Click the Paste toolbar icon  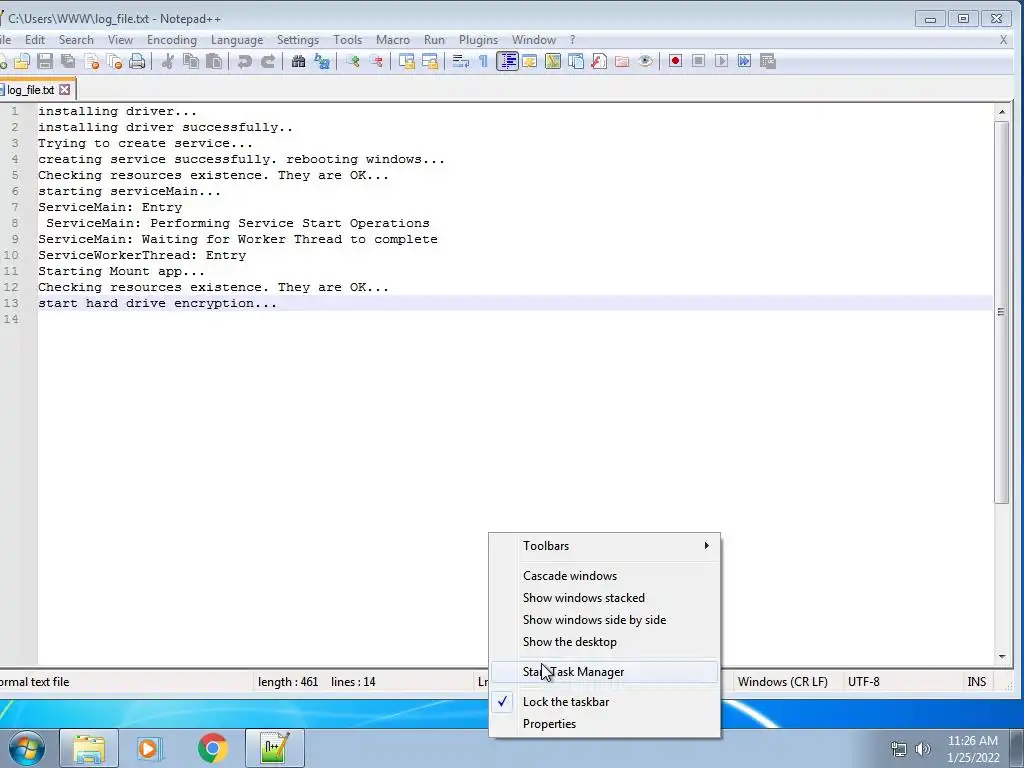point(214,61)
